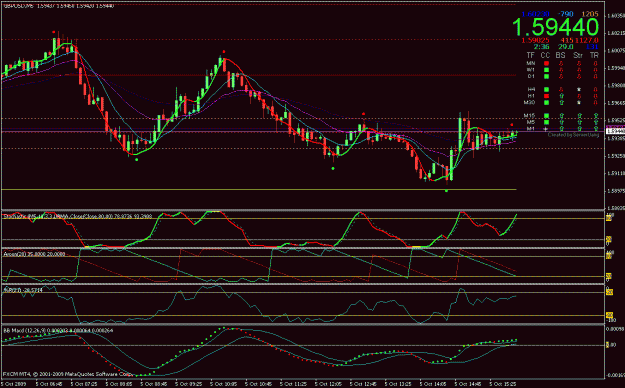Click the red BS down arrow in the H4 row
Screen dimensions: 625x388
(561, 89)
